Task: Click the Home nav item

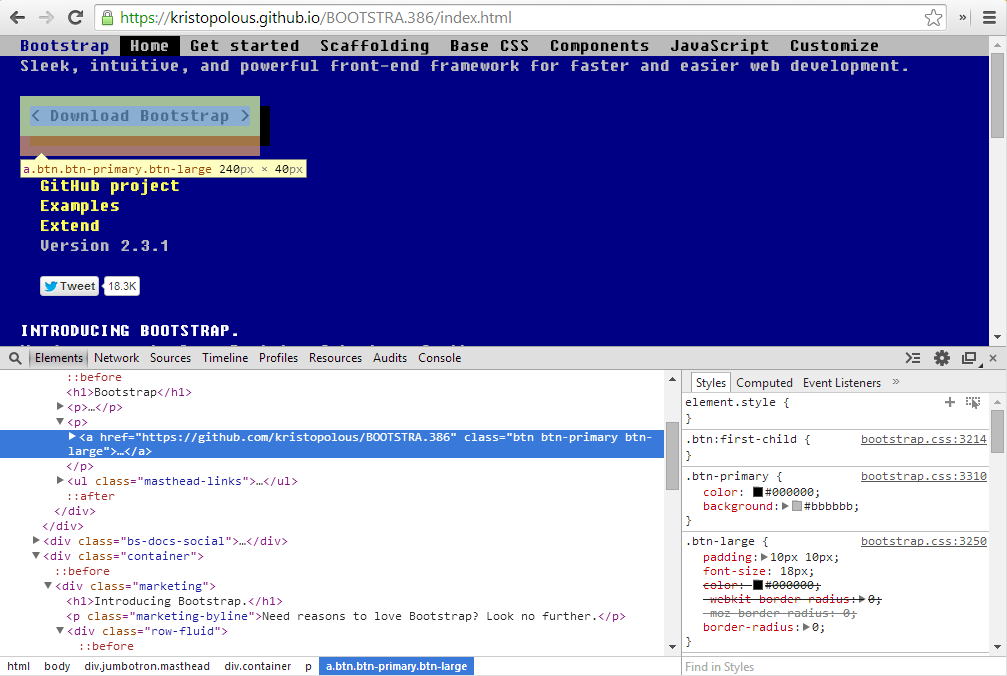Action: pos(149,46)
